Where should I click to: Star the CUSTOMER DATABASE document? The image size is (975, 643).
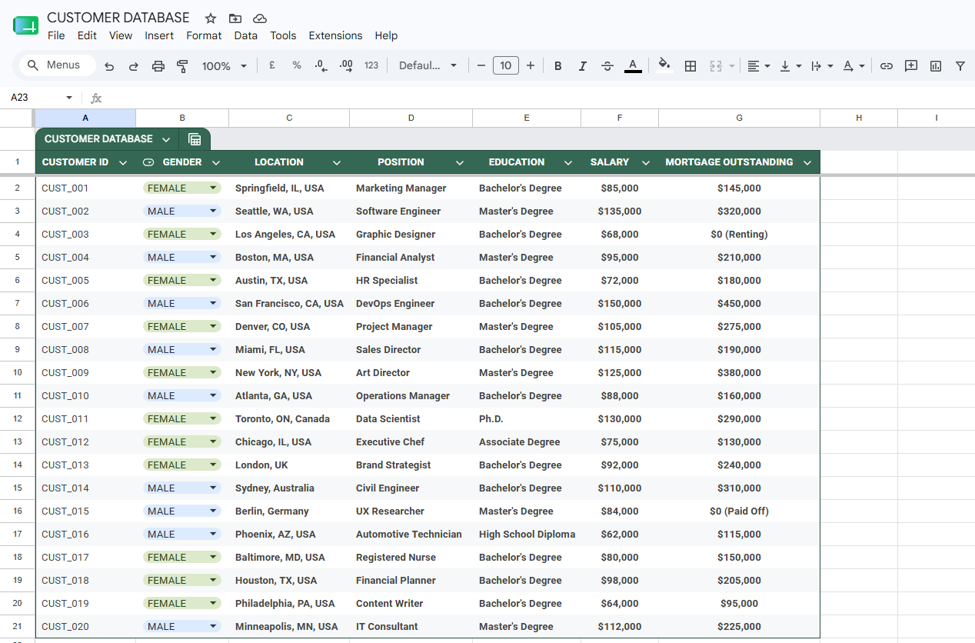click(211, 18)
